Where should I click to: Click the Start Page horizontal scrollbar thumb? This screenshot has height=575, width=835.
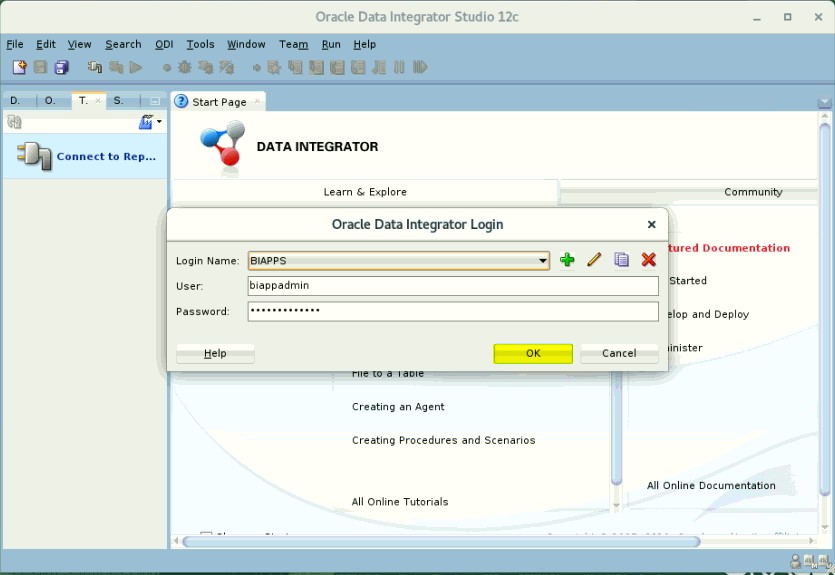point(441,542)
